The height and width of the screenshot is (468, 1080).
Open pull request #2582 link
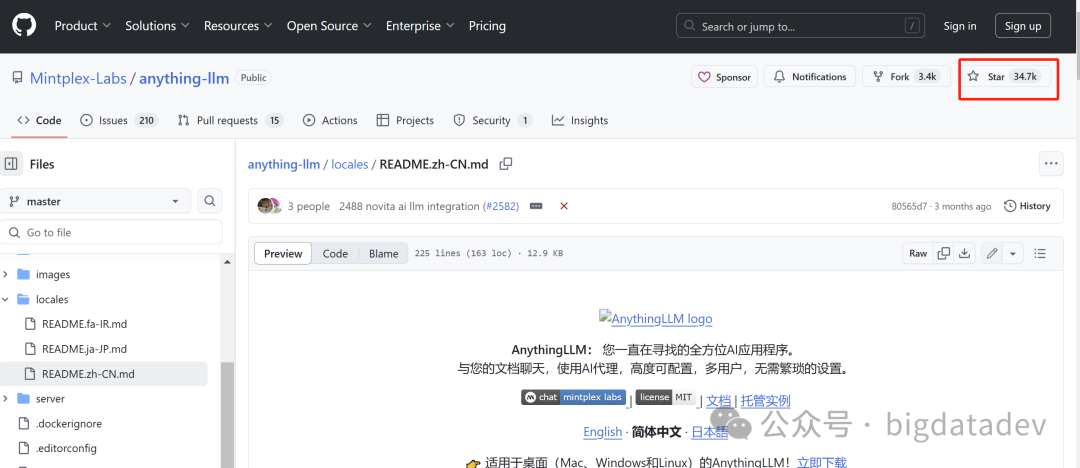coord(501,206)
